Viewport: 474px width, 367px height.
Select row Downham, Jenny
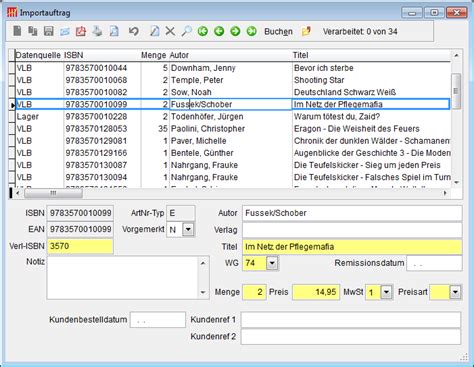232,68
